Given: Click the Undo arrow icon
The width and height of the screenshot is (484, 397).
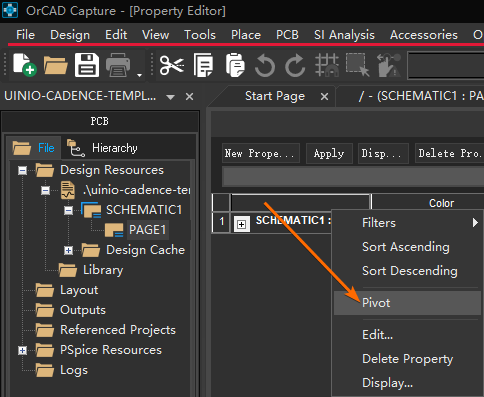Looking at the screenshot, I should pos(265,65).
